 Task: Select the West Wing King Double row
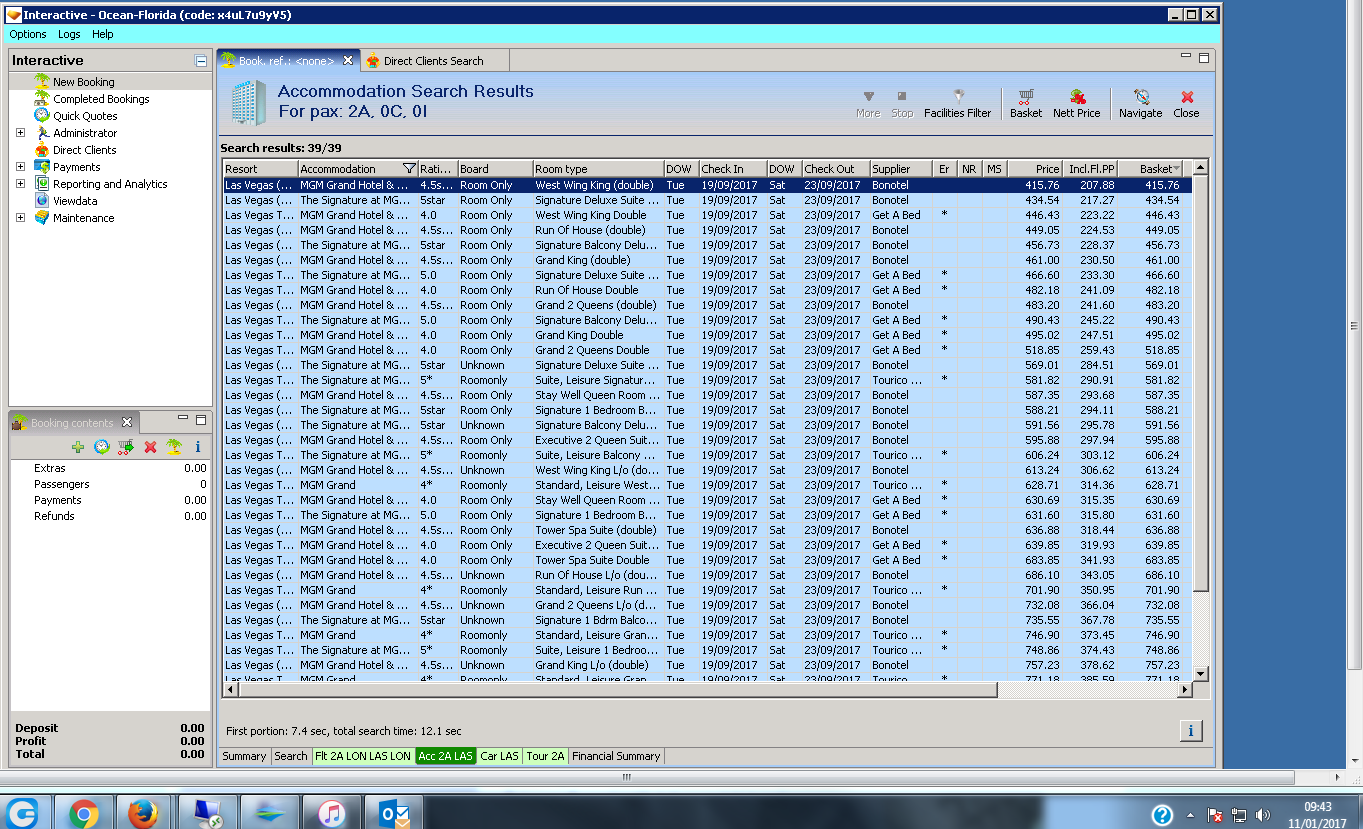pos(707,215)
